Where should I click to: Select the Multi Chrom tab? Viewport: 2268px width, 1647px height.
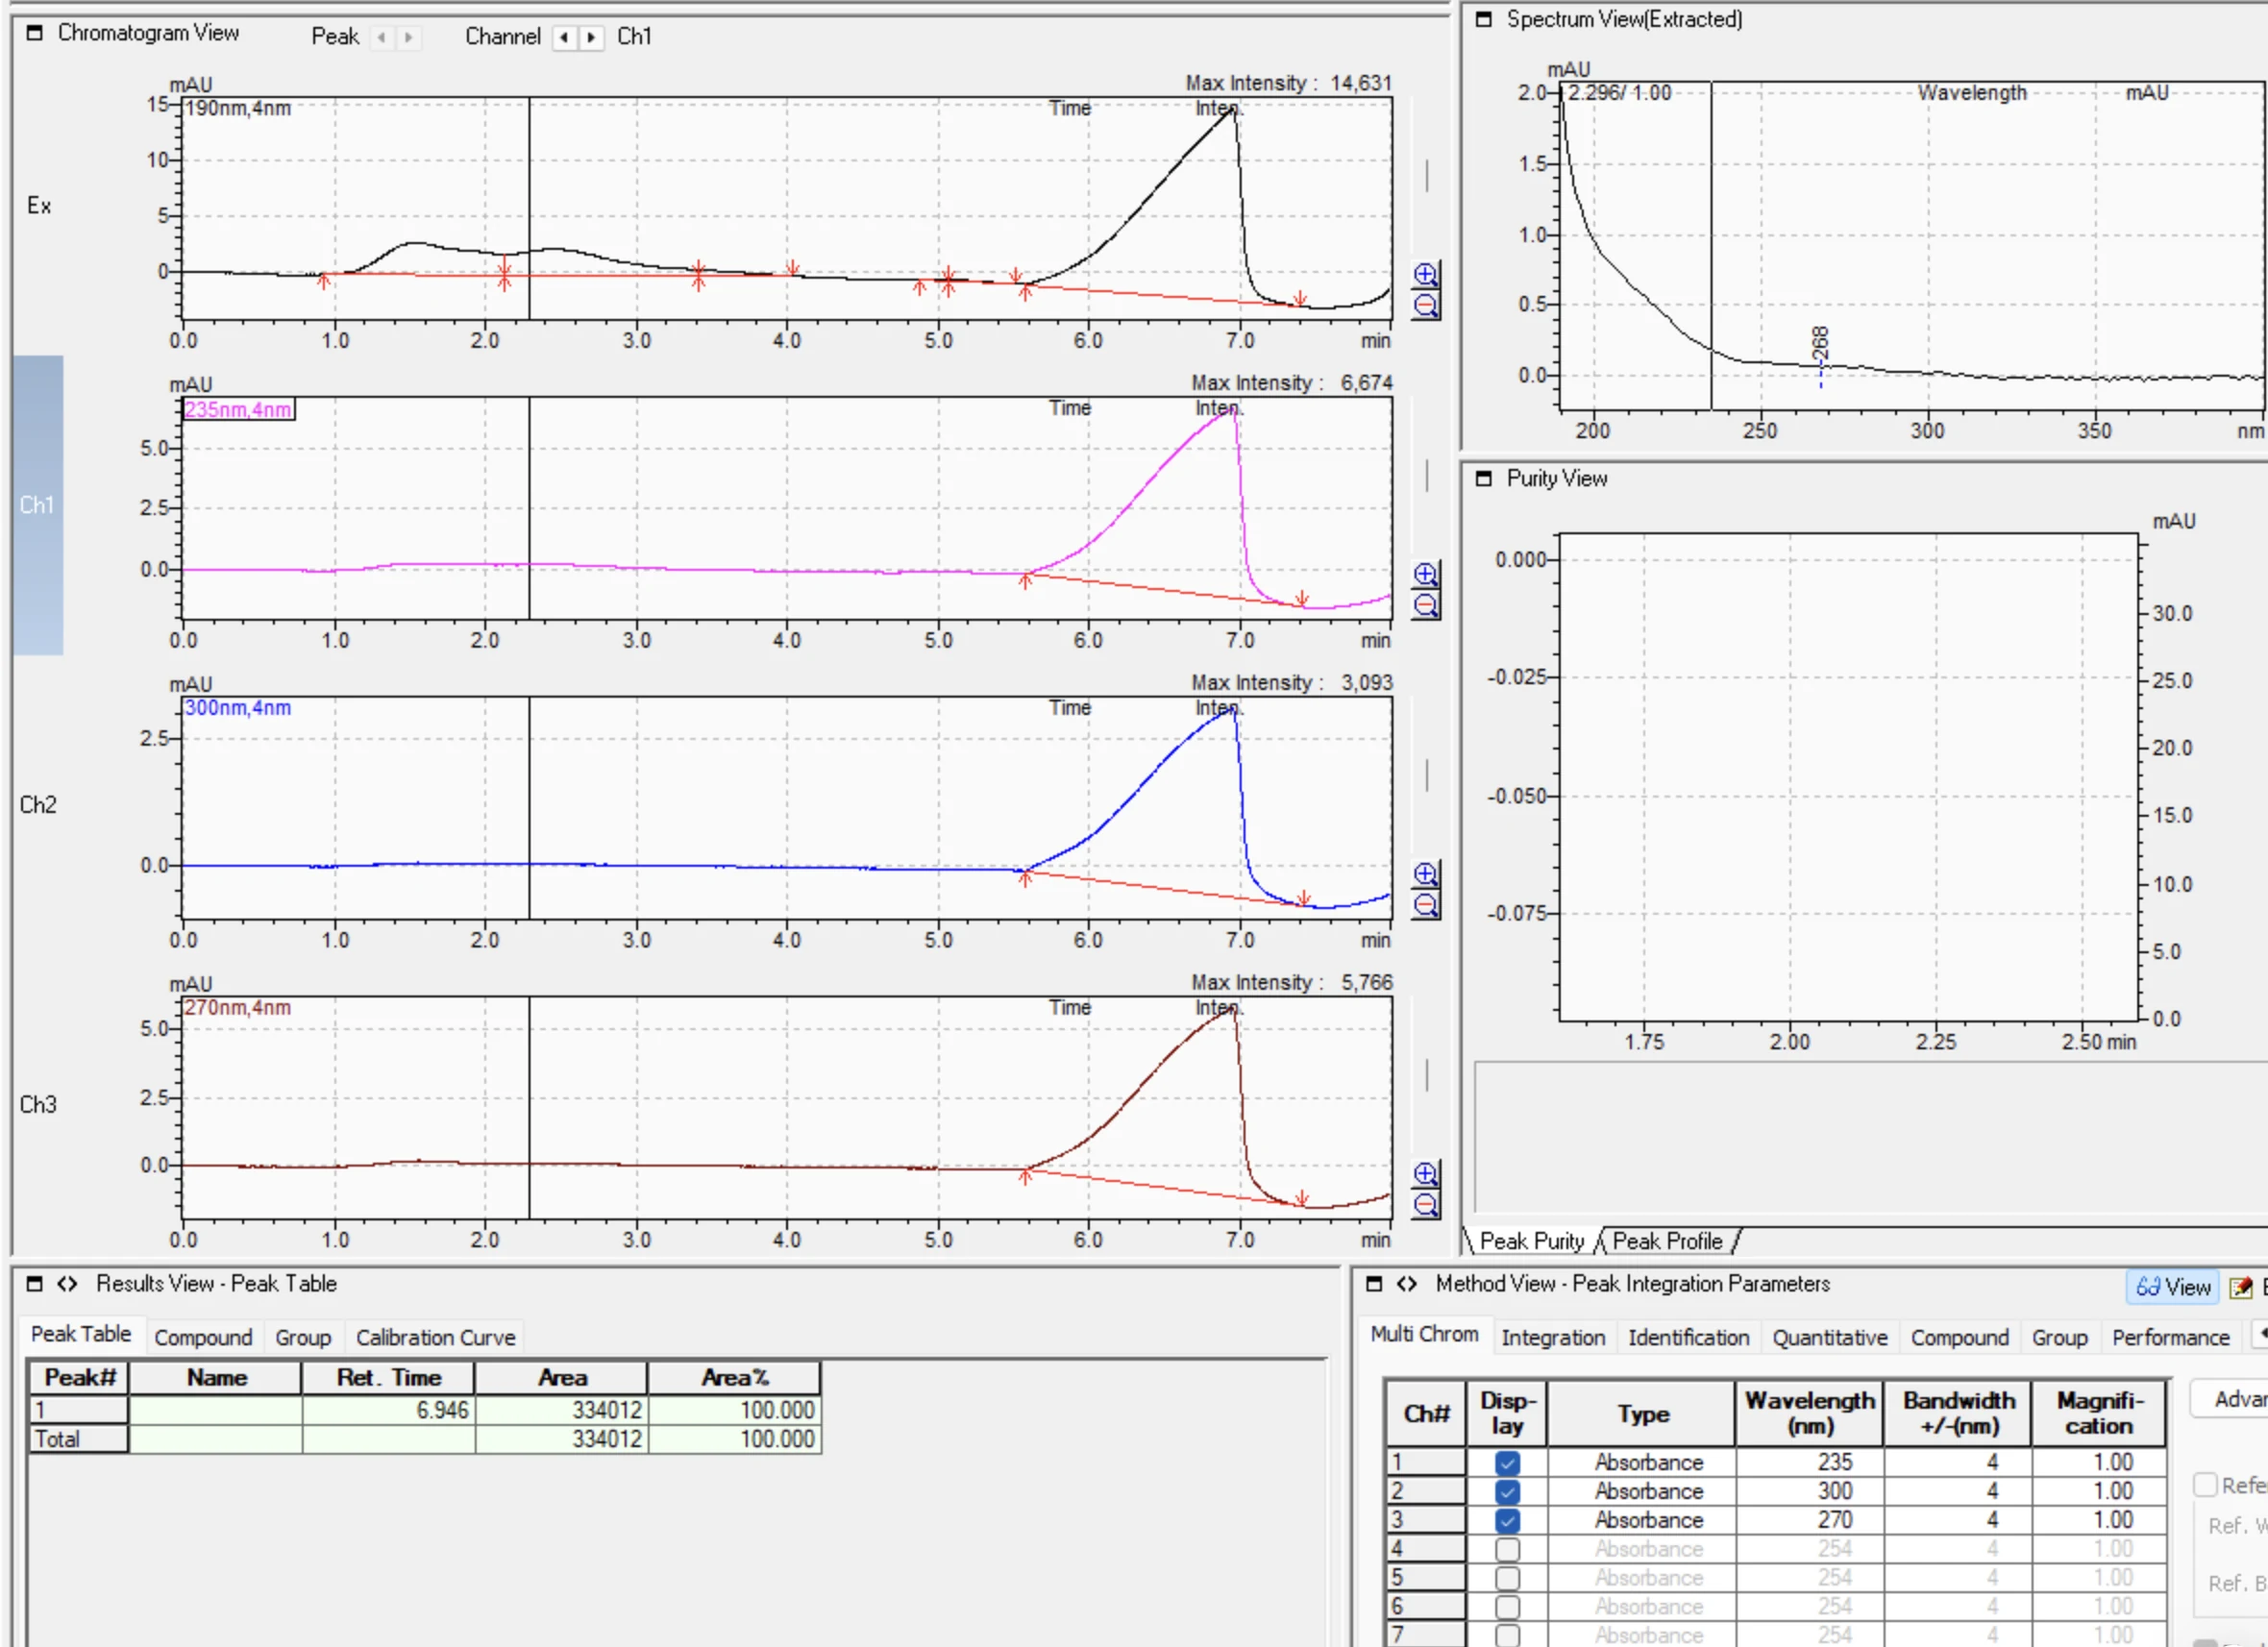click(1424, 1334)
